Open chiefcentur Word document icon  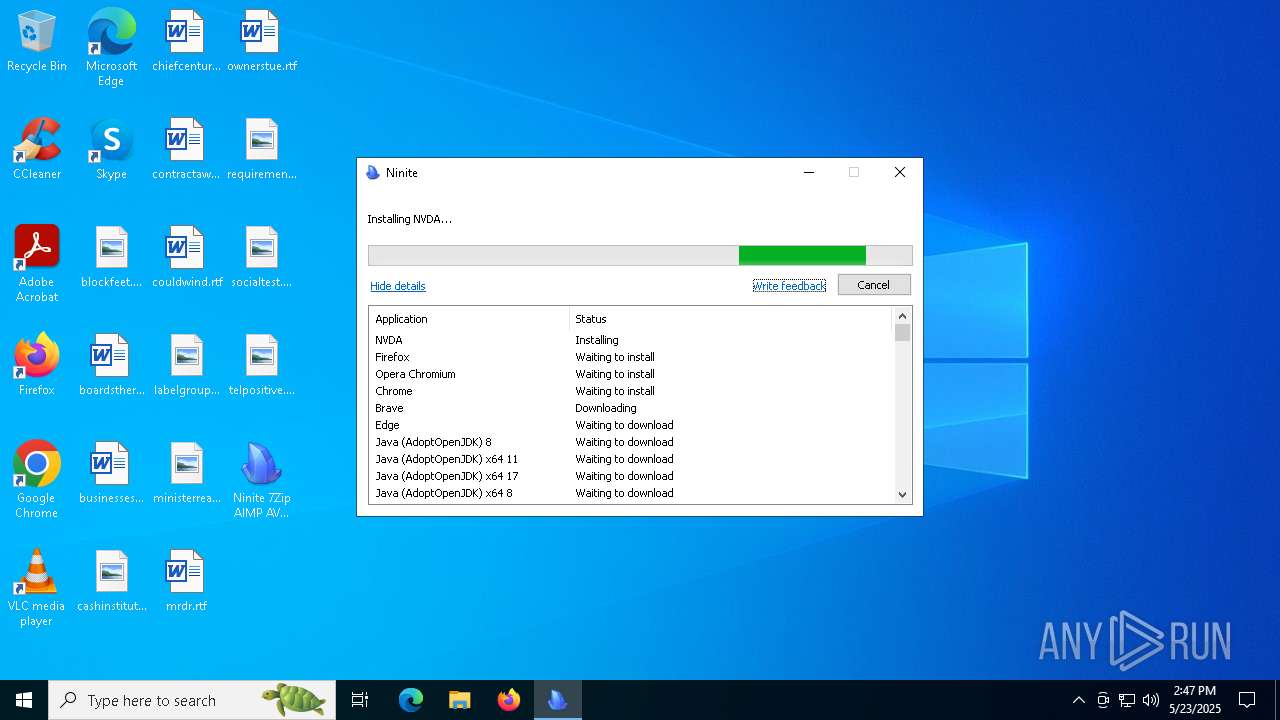tap(186, 41)
